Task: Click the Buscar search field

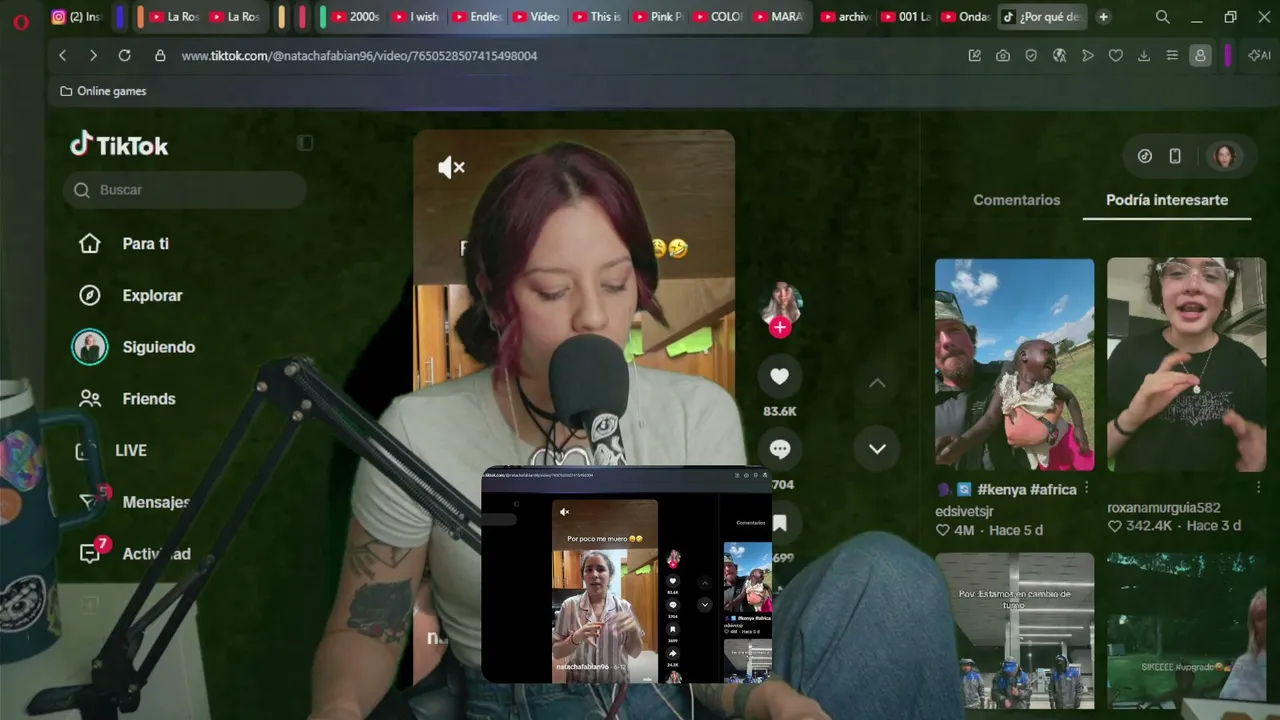Action: (x=184, y=190)
